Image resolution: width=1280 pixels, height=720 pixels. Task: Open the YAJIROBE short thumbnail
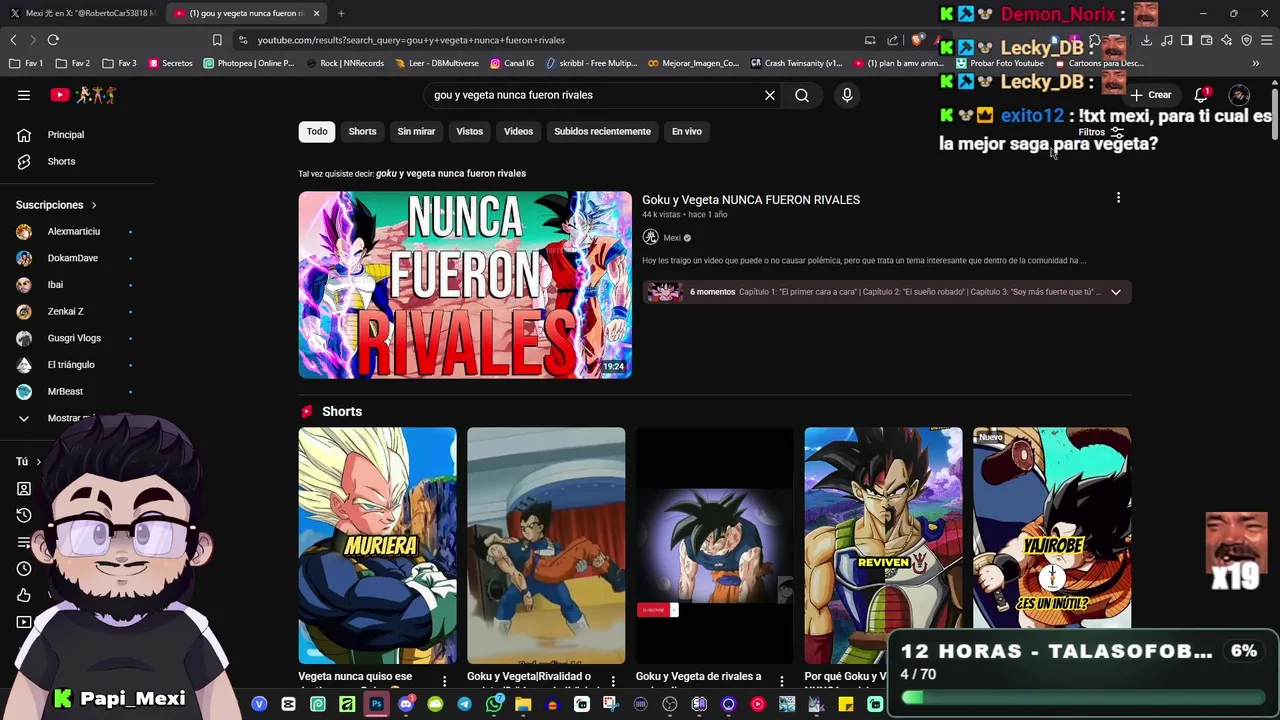click(x=1052, y=528)
